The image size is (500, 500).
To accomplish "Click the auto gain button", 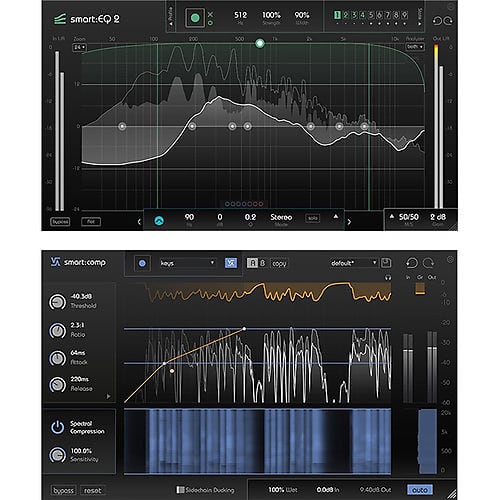I will point(420,490).
